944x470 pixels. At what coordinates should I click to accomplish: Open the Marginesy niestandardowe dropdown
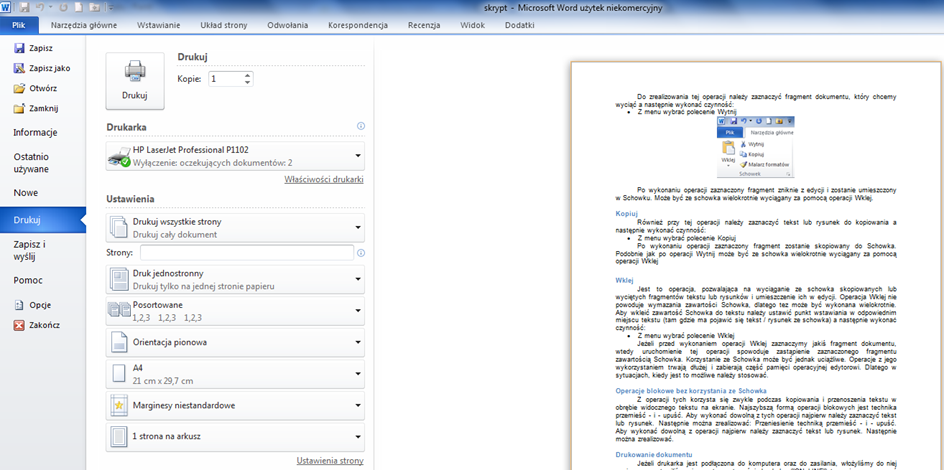(x=235, y=406)
